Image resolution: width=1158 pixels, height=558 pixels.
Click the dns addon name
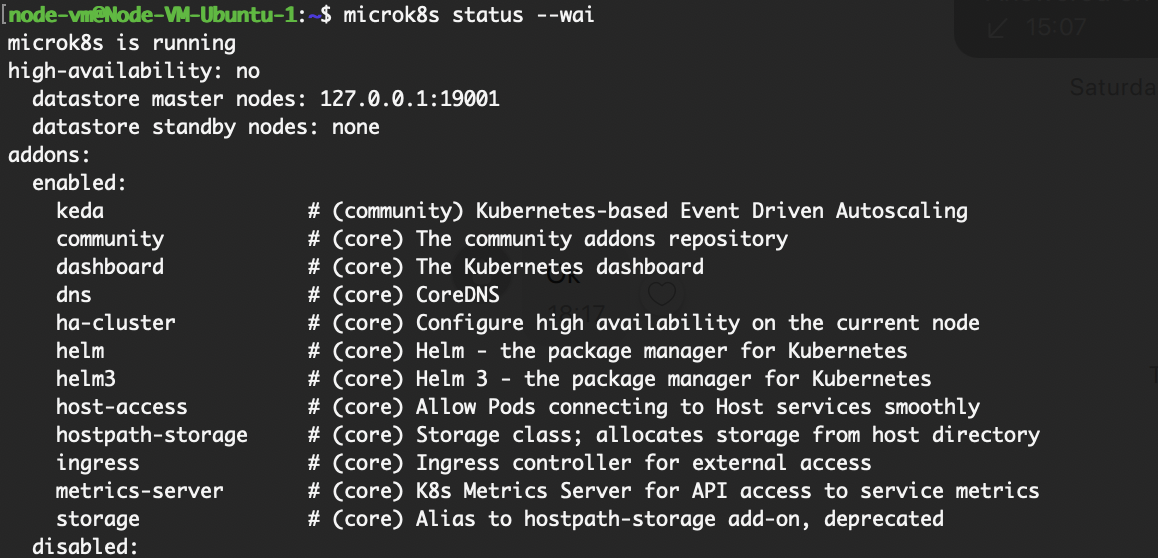point(74,294)
